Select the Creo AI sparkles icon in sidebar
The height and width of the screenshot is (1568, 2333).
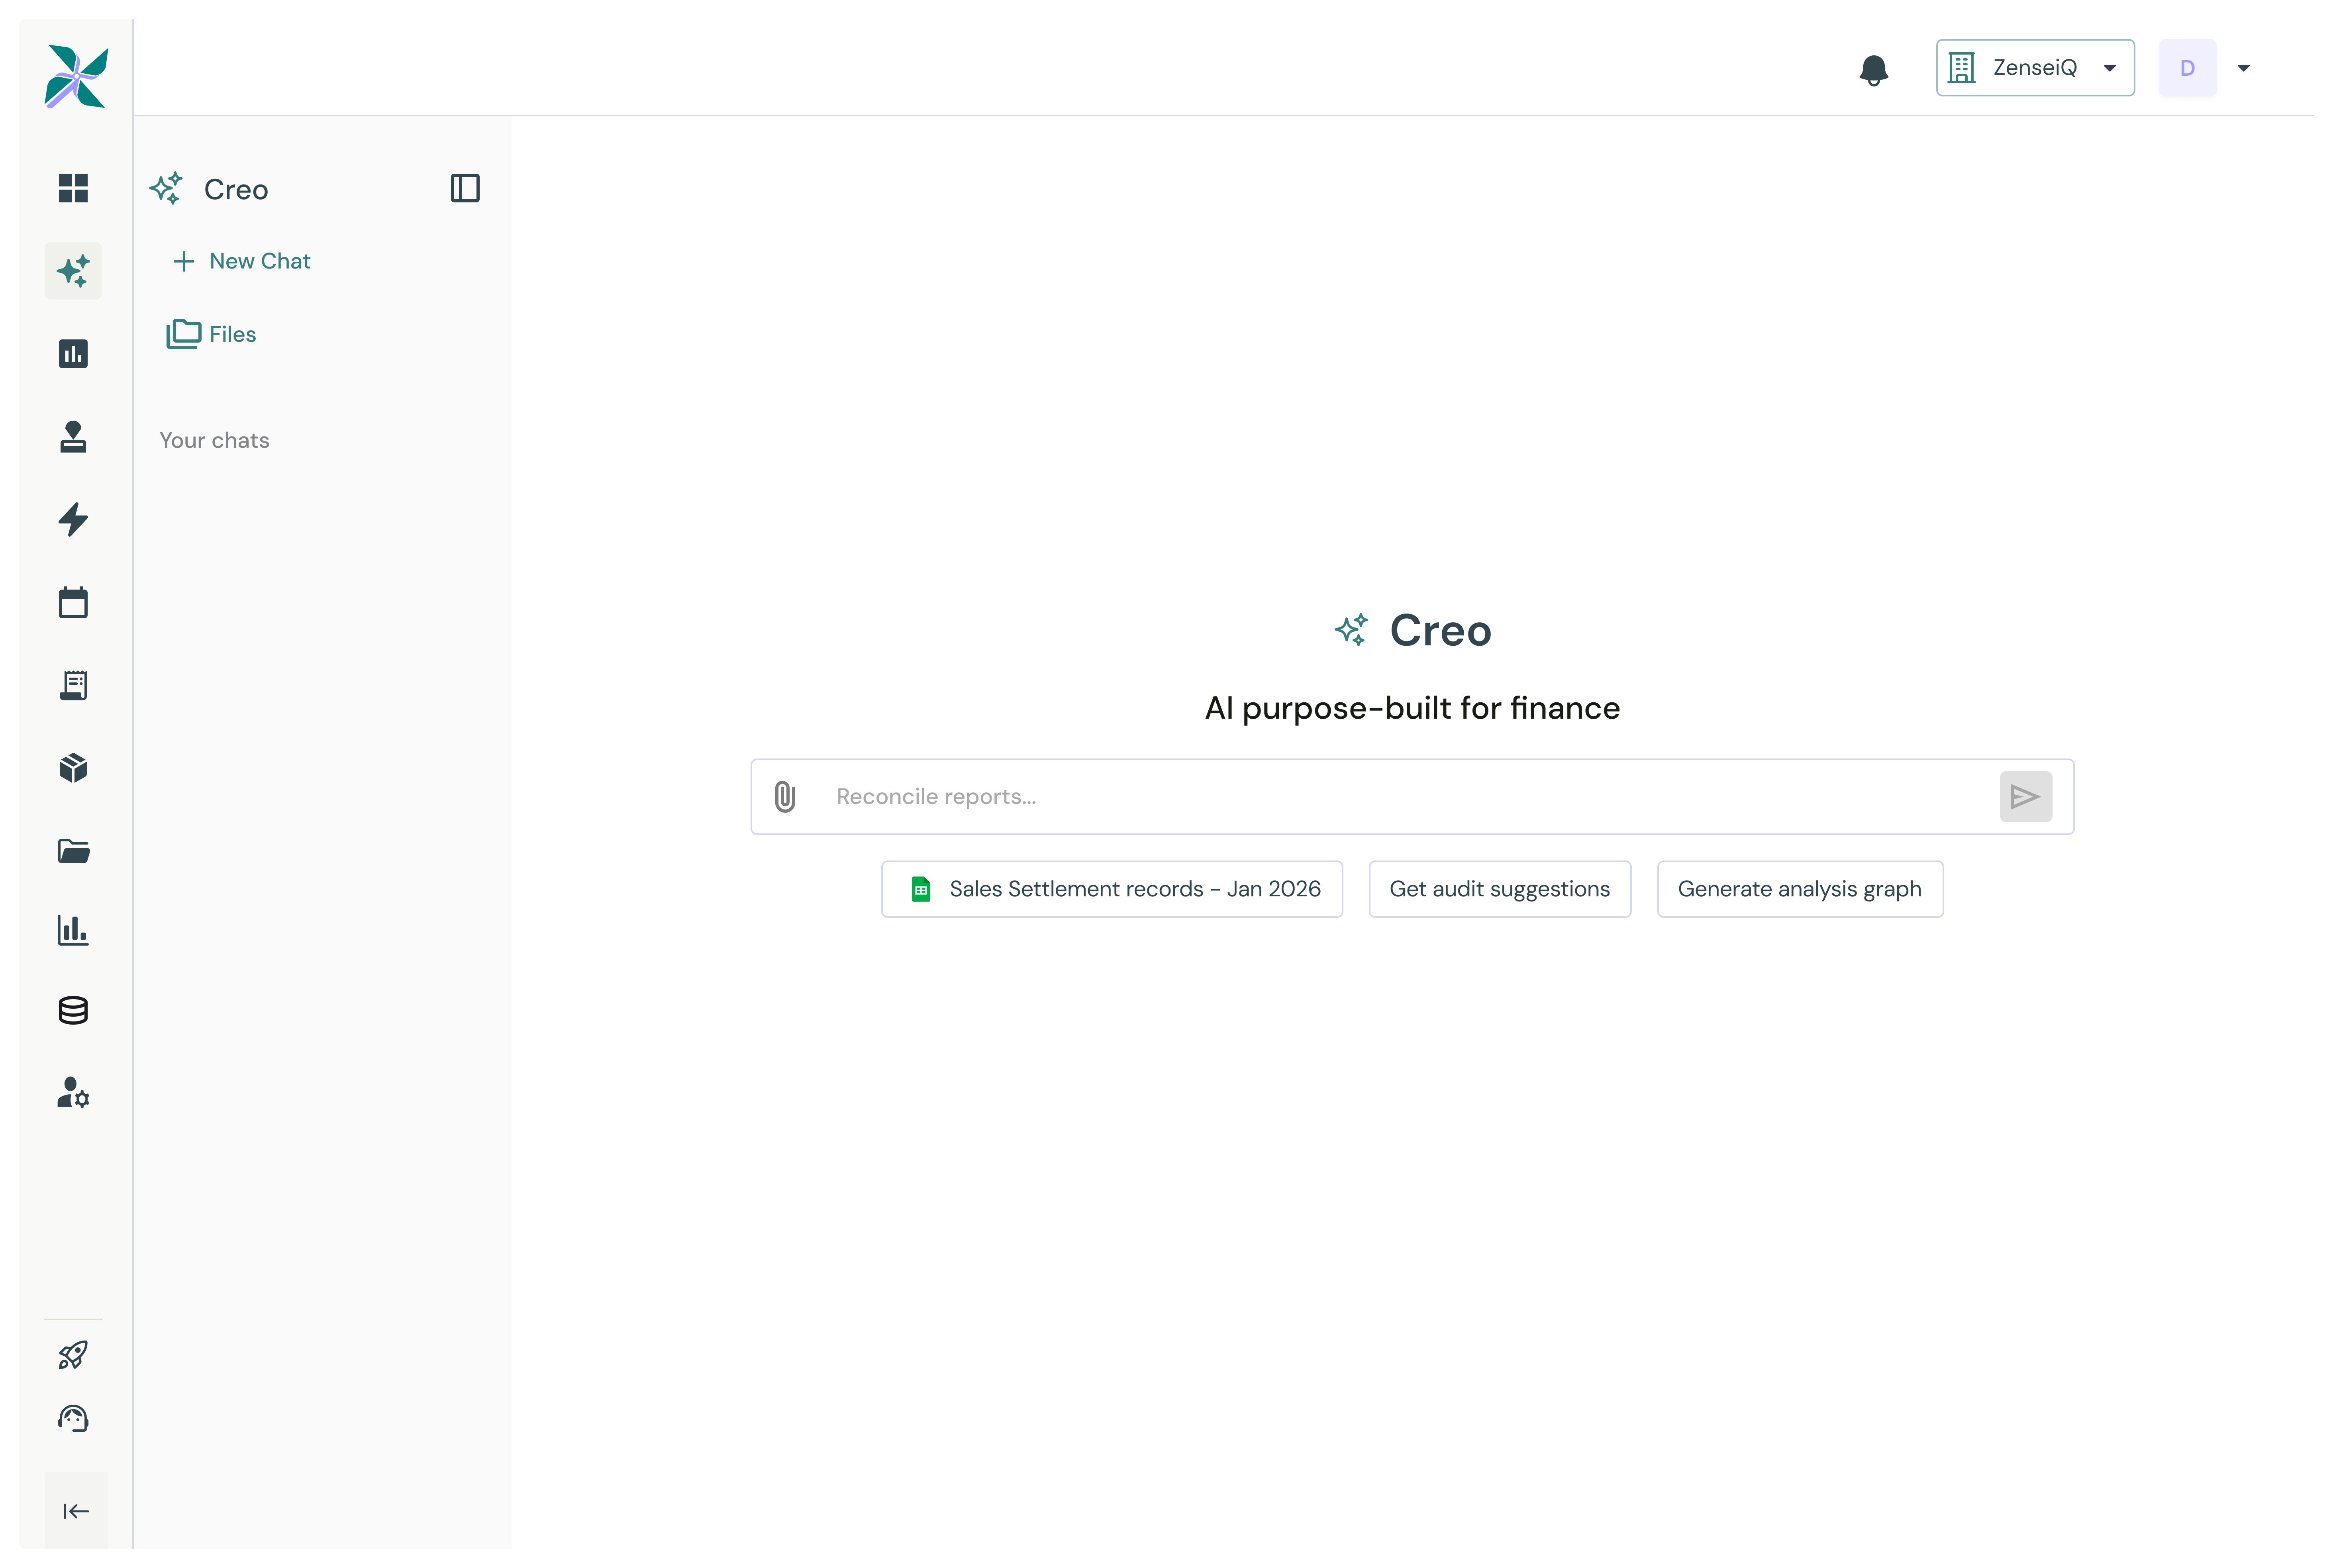(x=73, y=270)
